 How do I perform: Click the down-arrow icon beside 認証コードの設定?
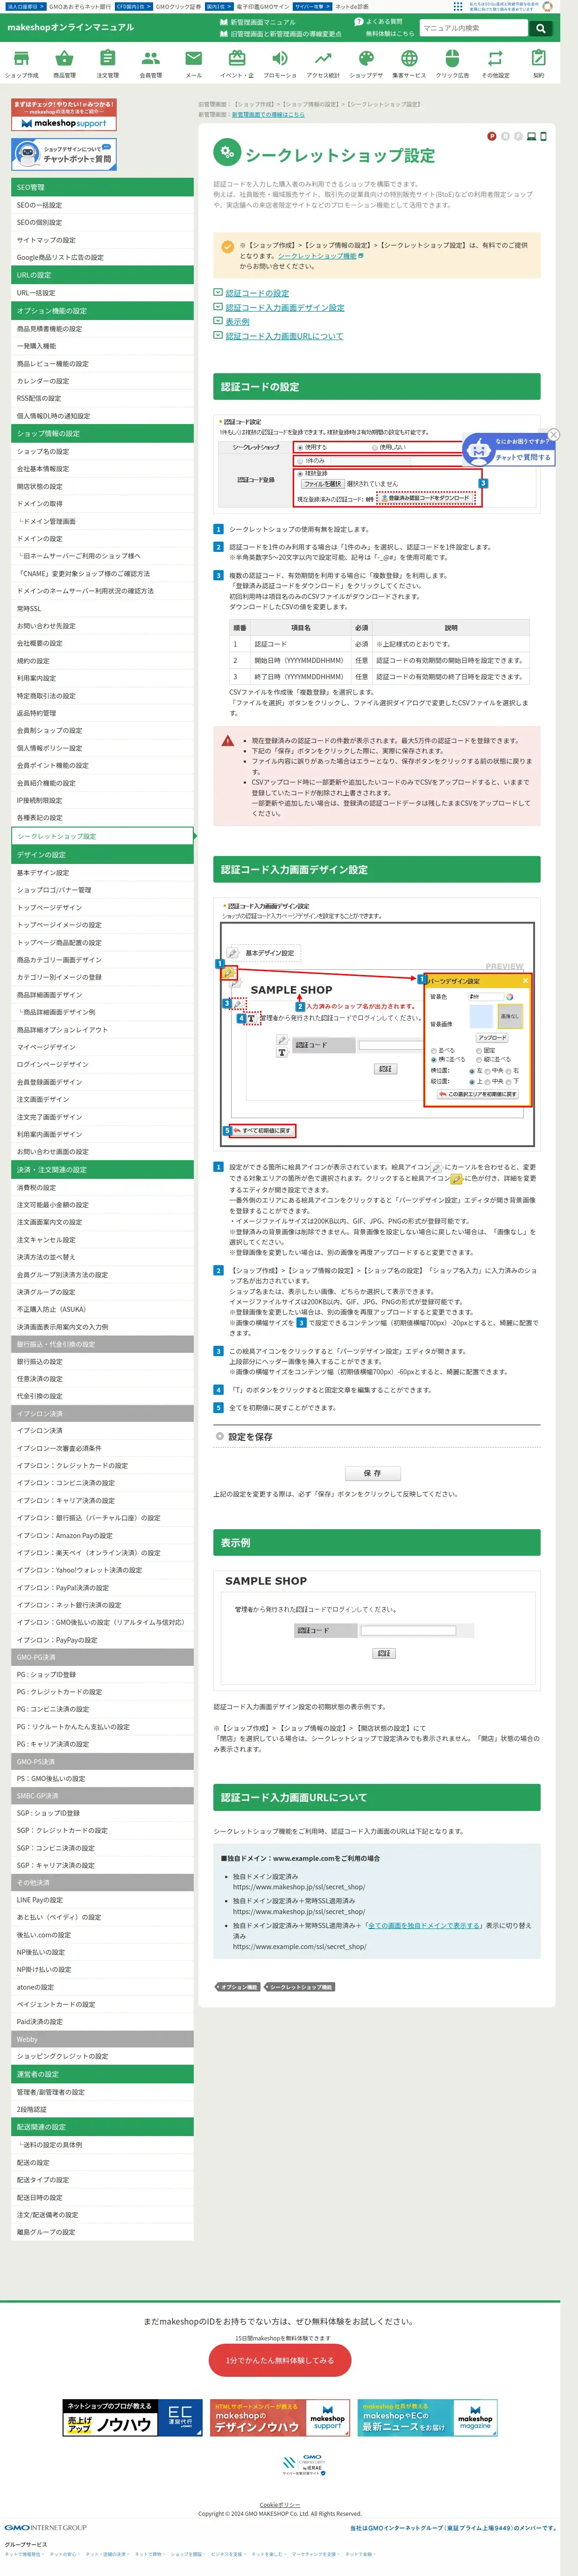[218, 292]
